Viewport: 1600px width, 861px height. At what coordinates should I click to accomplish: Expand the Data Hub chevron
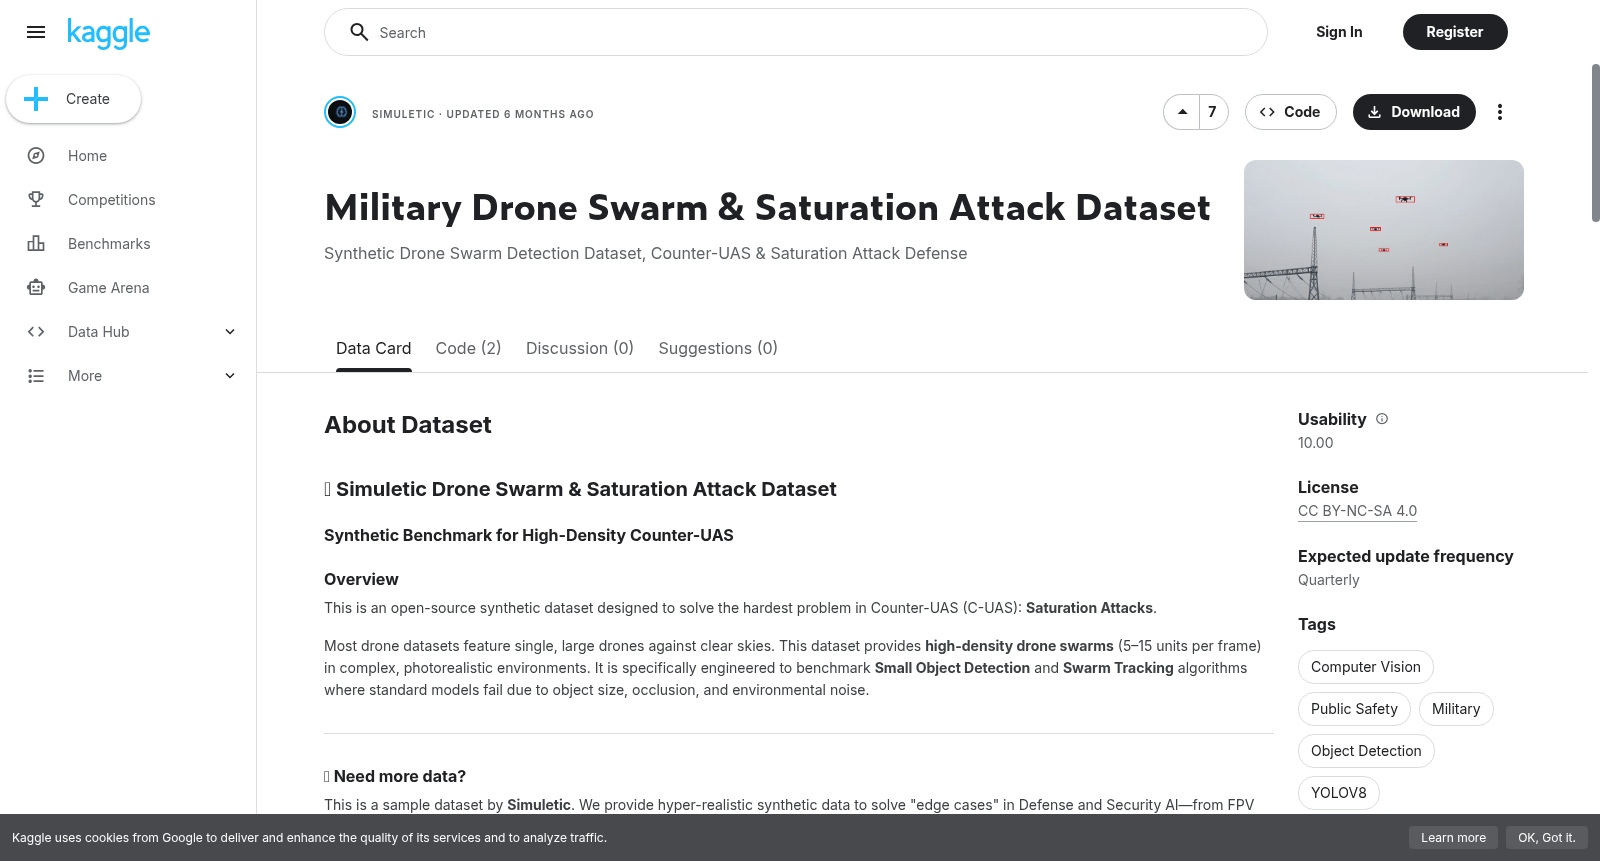[230, 332]
